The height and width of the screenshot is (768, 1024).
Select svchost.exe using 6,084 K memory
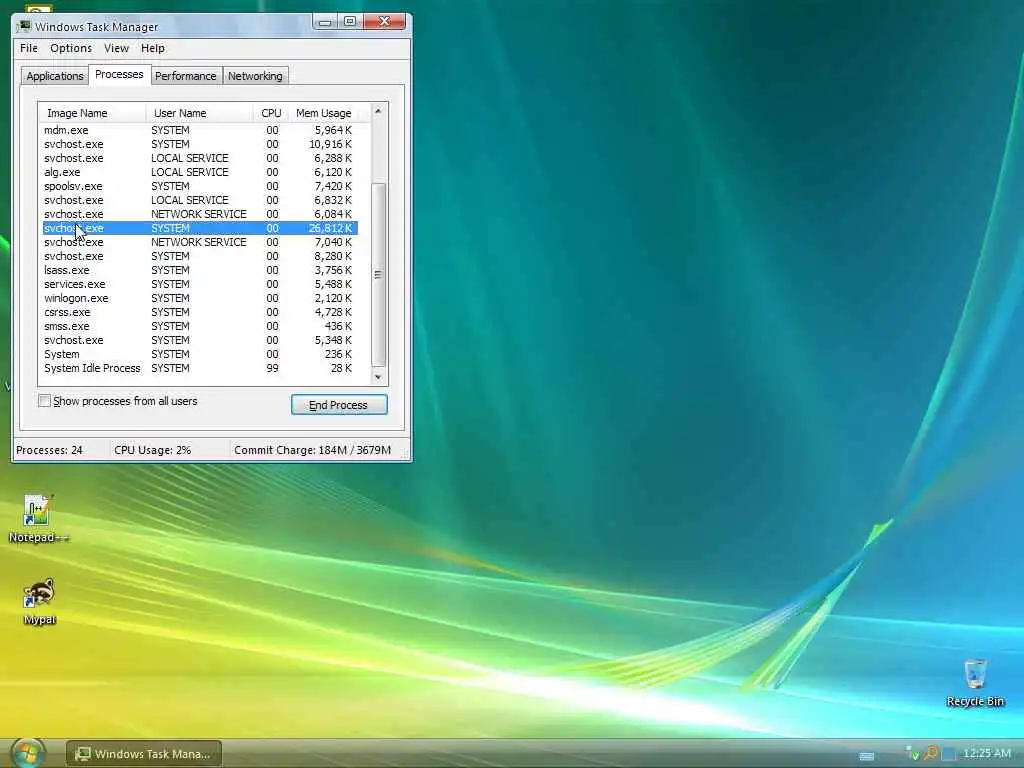(x=200, y=214)
